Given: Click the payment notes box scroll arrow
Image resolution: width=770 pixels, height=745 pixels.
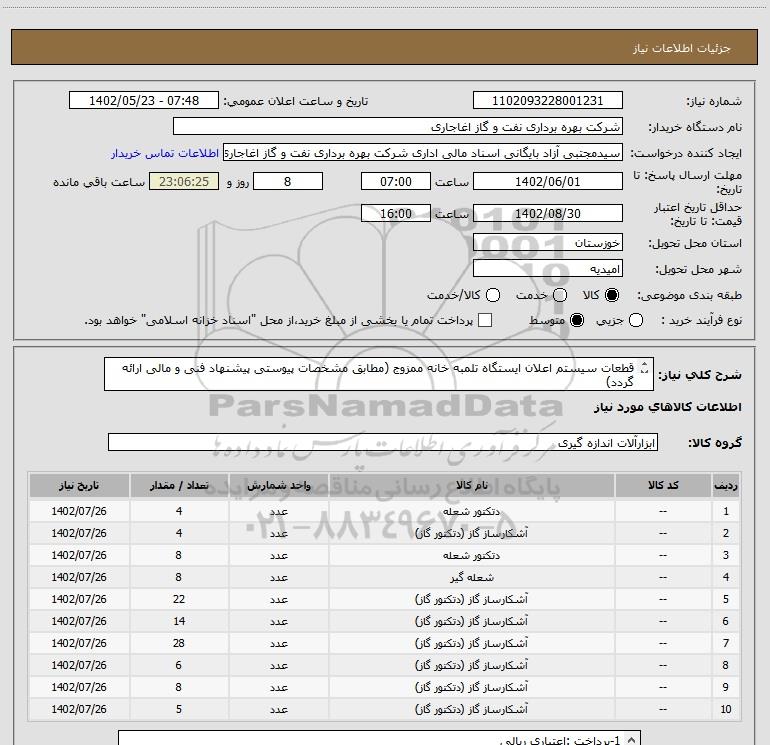Looking at the screenshot, I should (x=632, y=739).
